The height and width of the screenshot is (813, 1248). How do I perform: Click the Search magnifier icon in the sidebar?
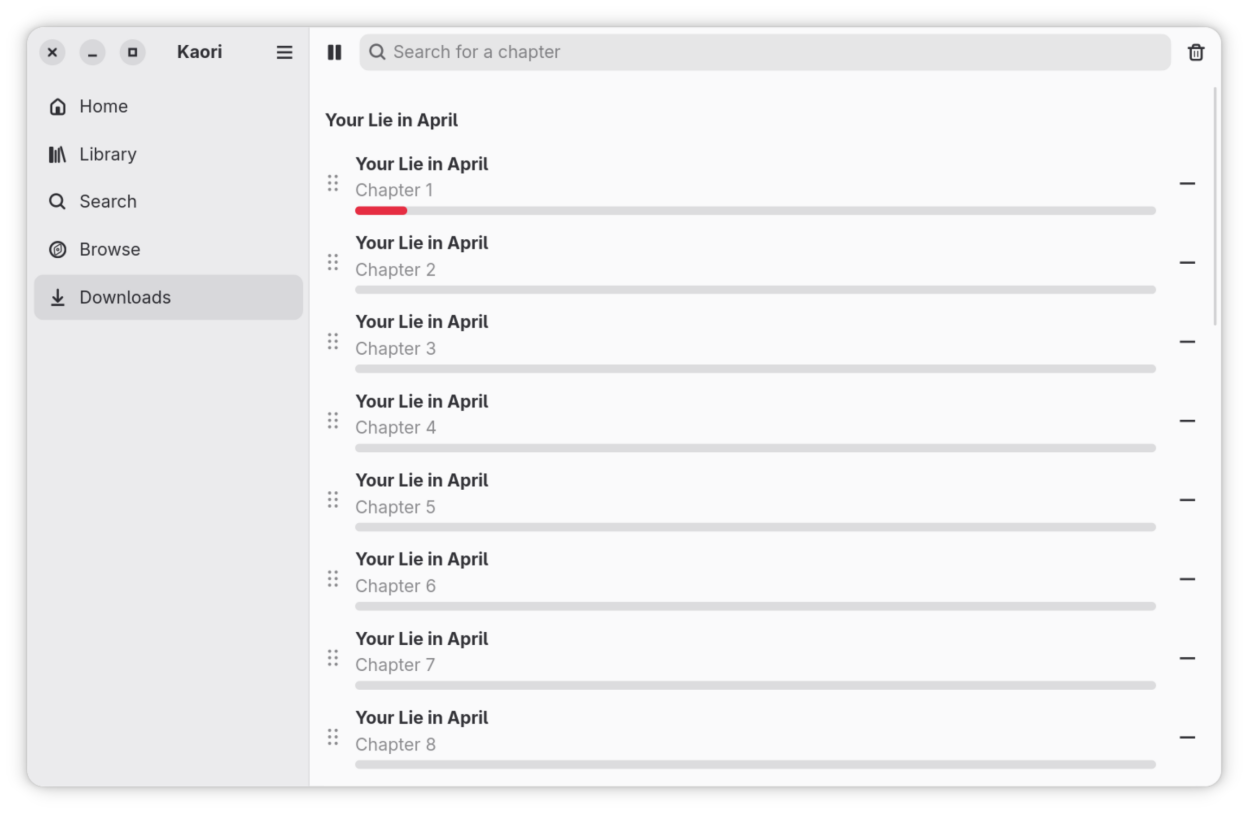[58, 201]
